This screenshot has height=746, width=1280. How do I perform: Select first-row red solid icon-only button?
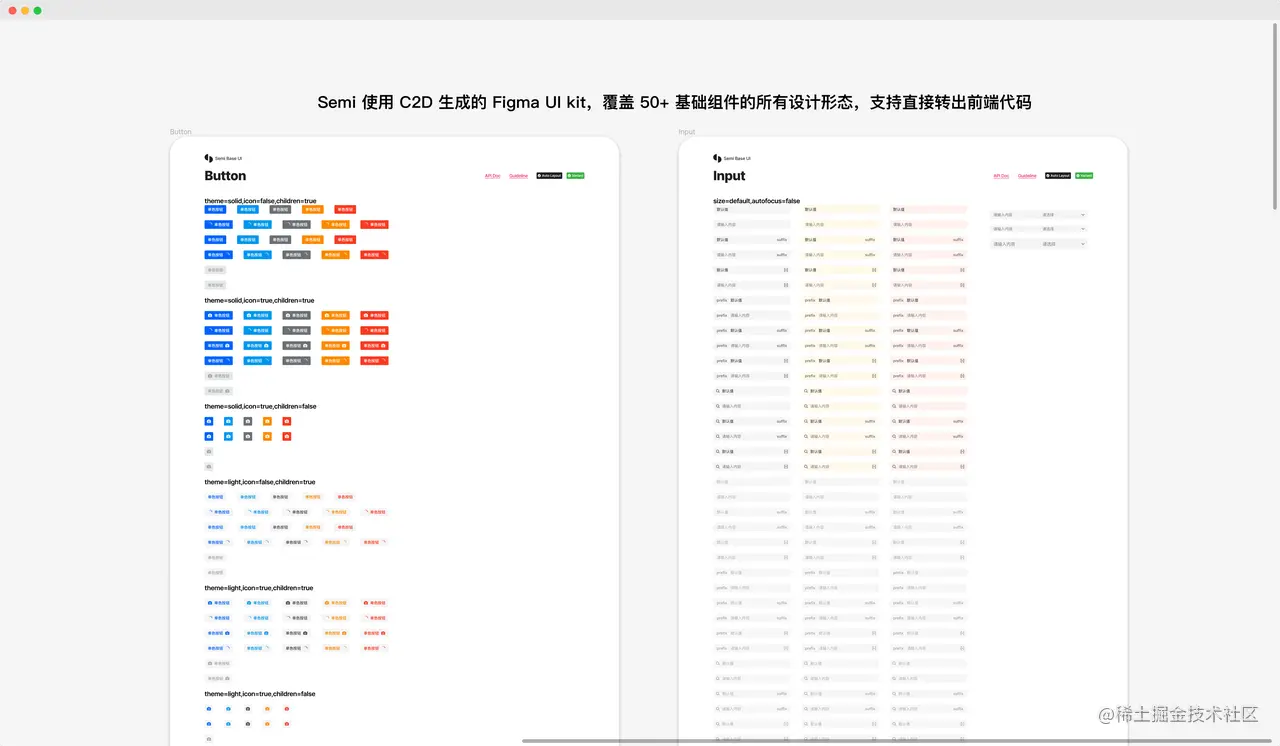287,421
